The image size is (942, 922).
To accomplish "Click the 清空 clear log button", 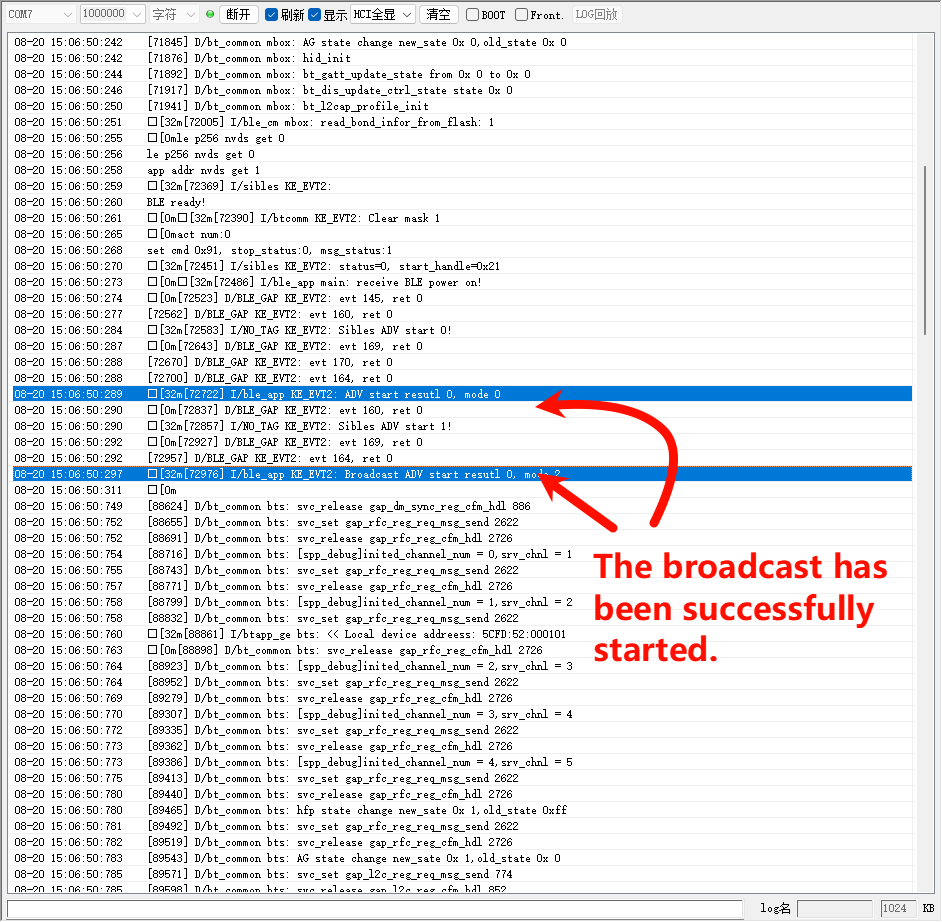I will 438,15.
